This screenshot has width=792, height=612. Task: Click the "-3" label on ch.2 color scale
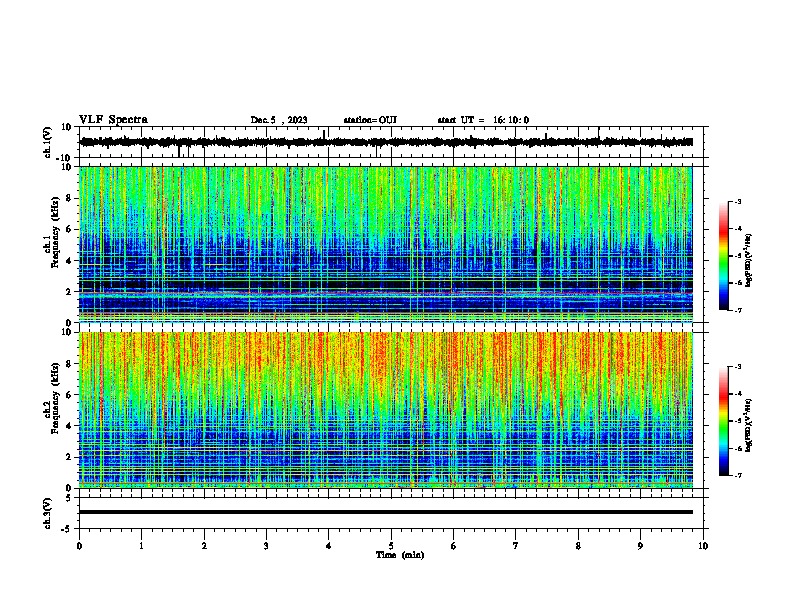pos(738,367)
